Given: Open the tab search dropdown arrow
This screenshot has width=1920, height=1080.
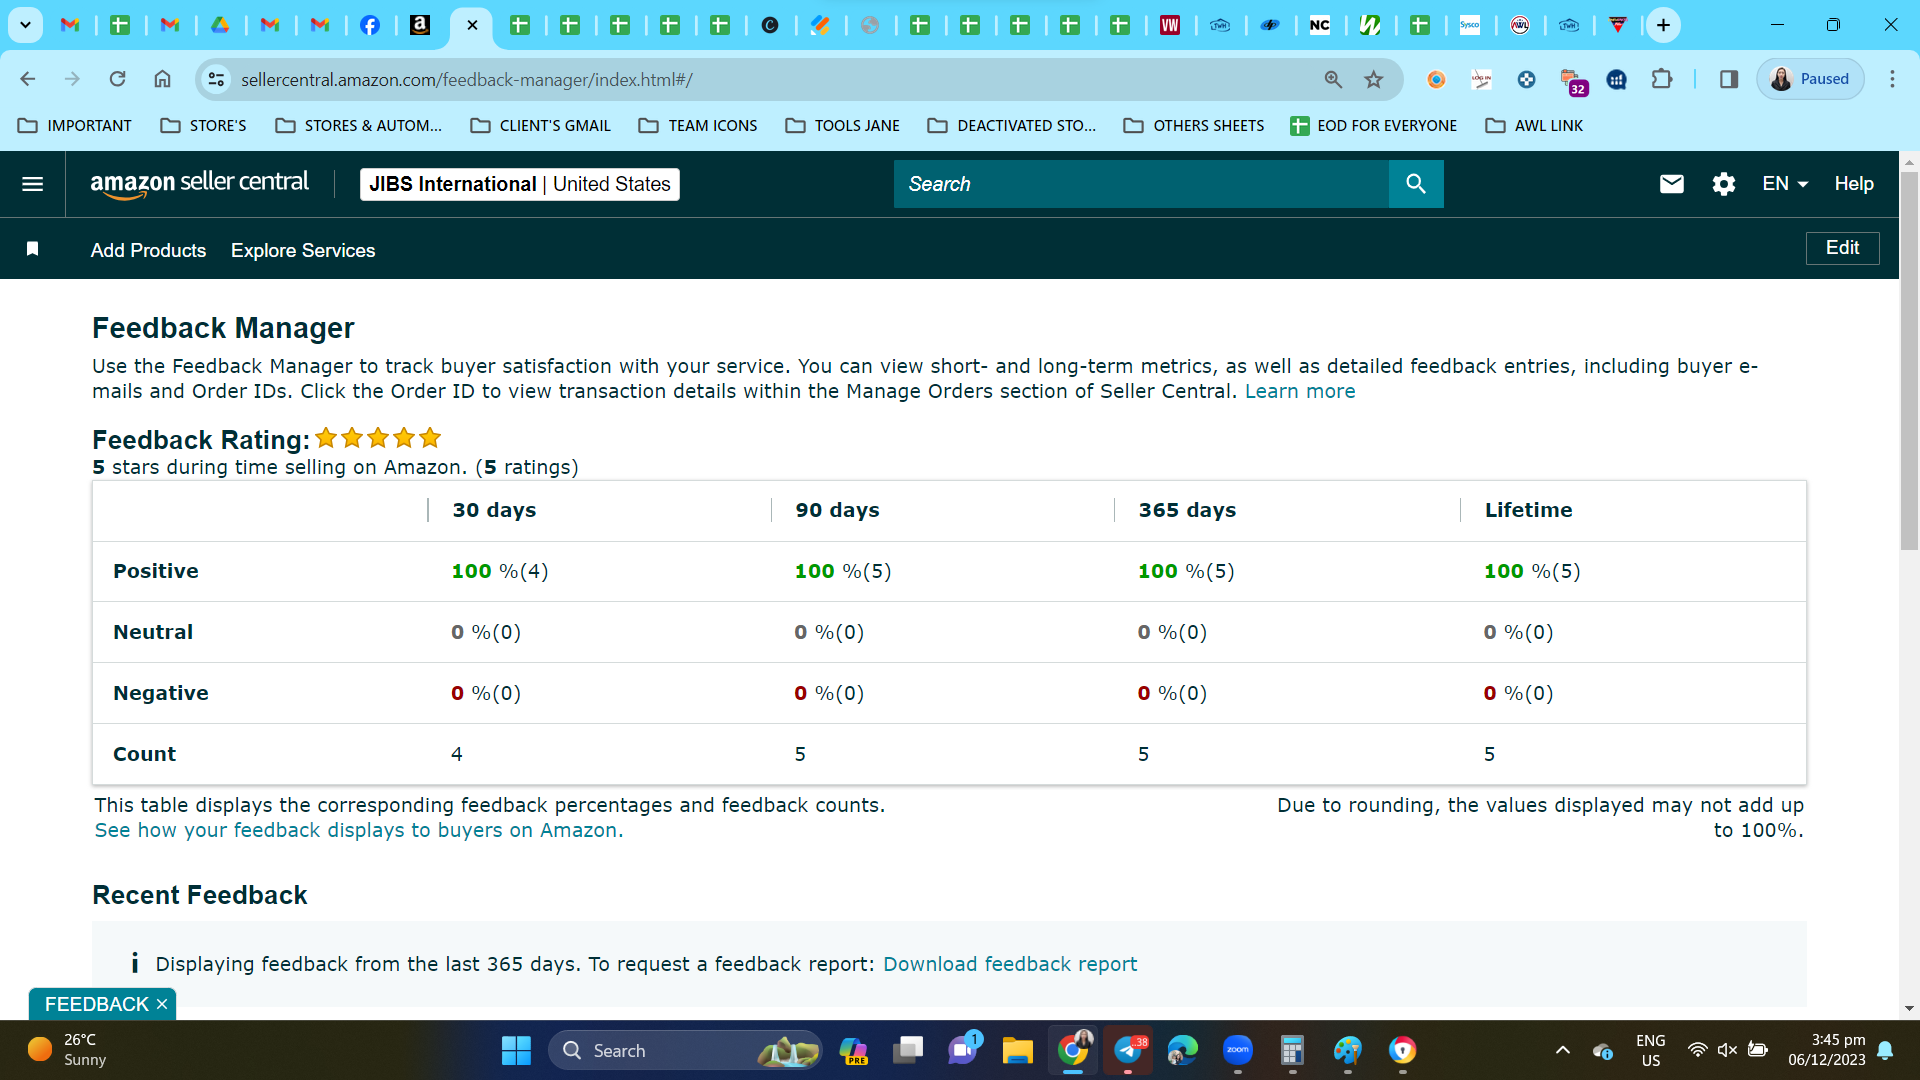Looking at the screenshot, I should [x=25, y=25].
